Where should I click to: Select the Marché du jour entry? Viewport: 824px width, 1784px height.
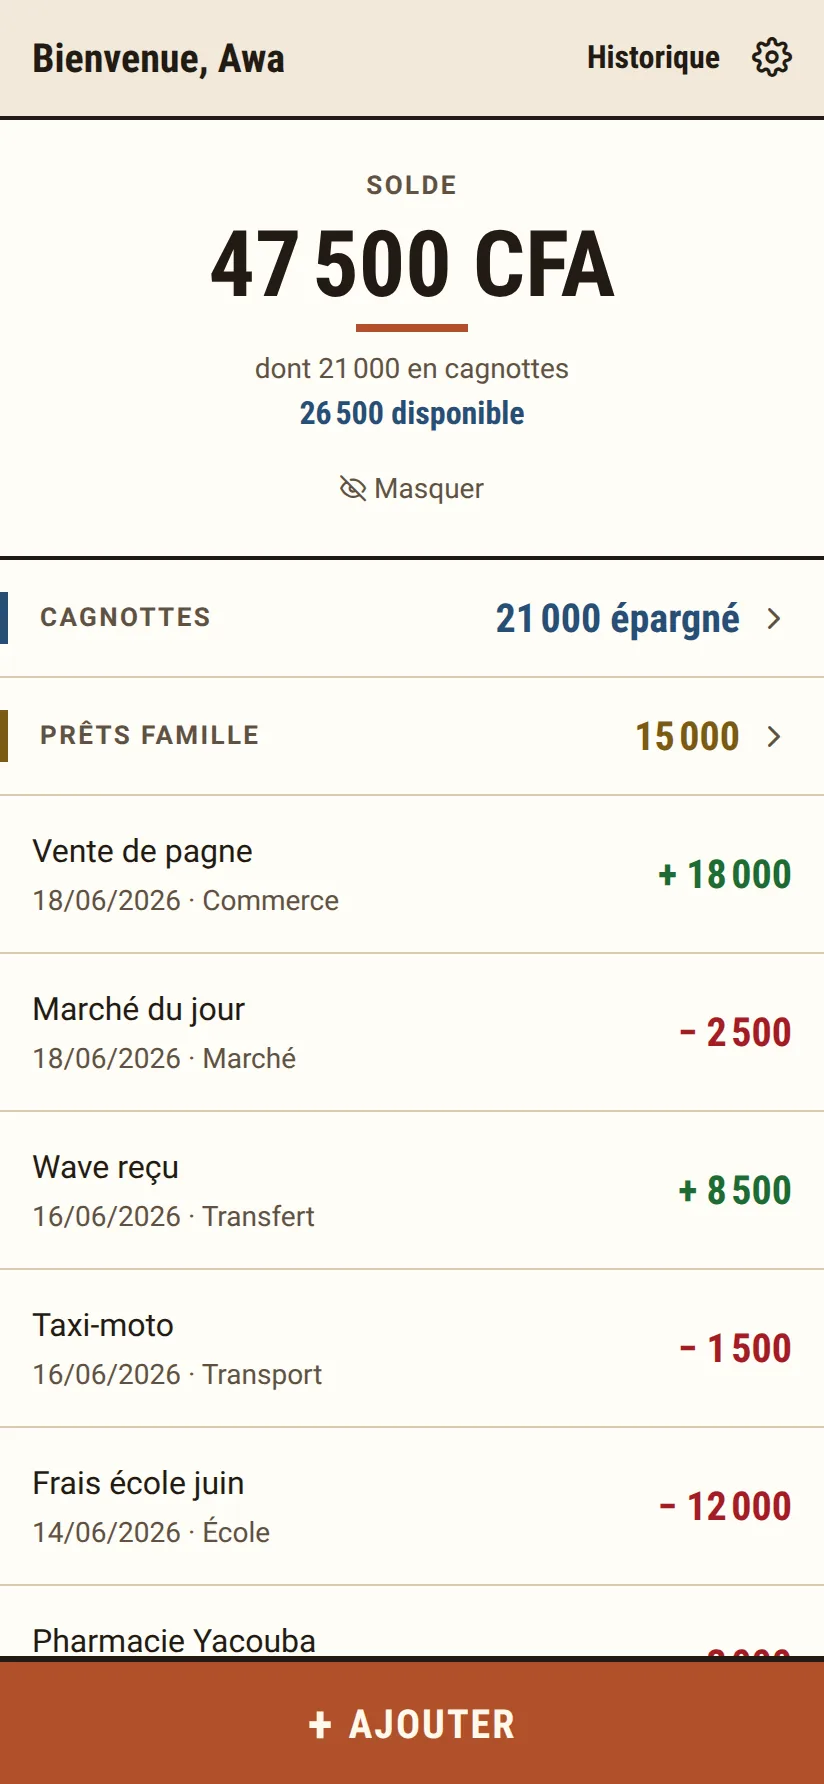click(x=412, y=1033)
